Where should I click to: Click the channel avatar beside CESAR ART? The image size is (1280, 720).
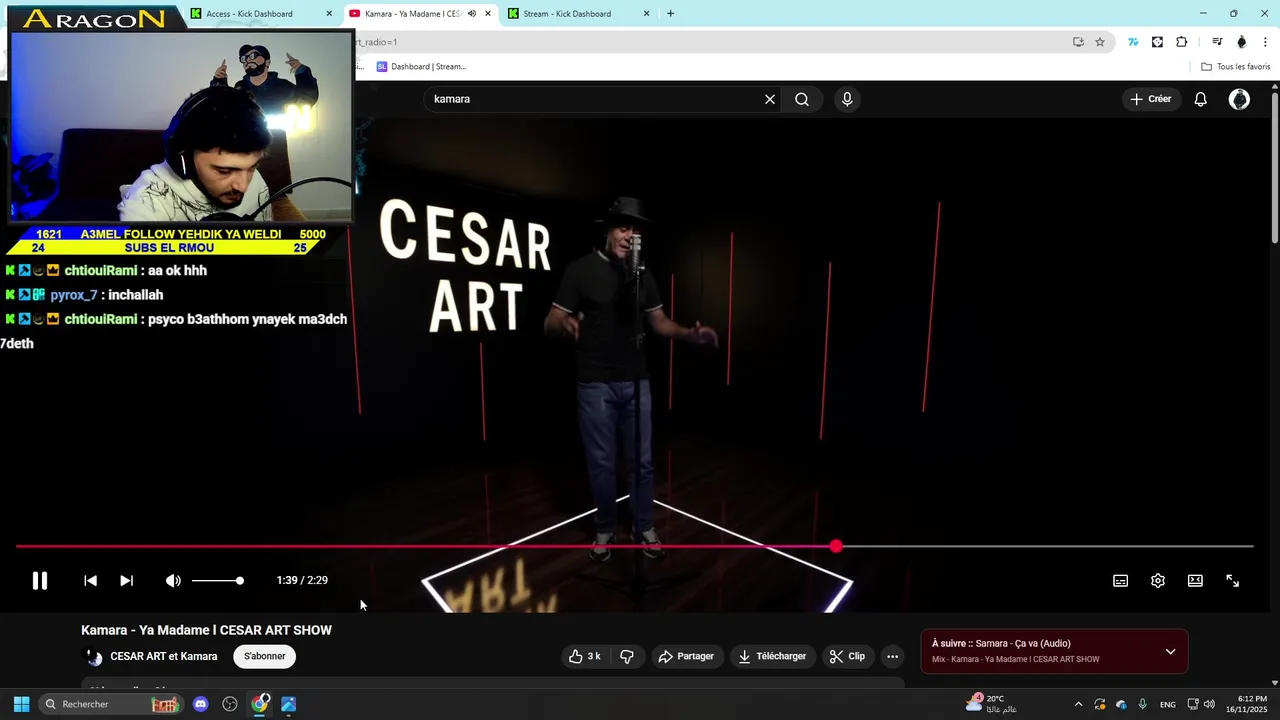[x=93, y=657]
